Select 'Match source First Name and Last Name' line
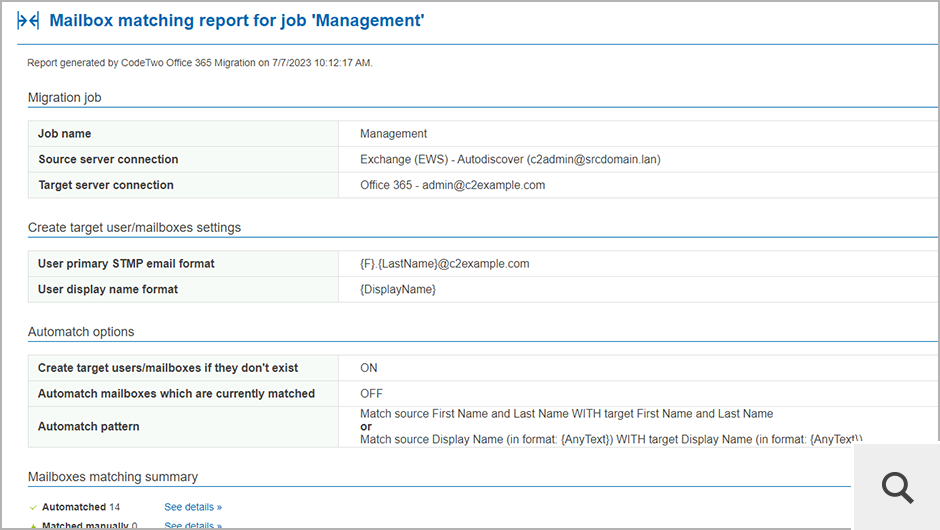This screenshot has width=940, height=530. coord(567,414)
